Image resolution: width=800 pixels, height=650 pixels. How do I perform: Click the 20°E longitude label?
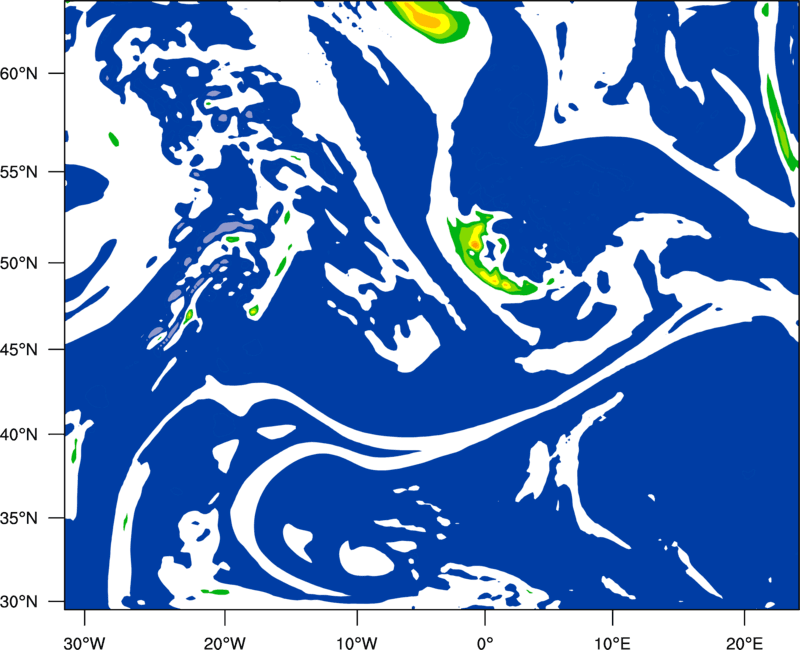pyautogui.click(x=744, y=643)
